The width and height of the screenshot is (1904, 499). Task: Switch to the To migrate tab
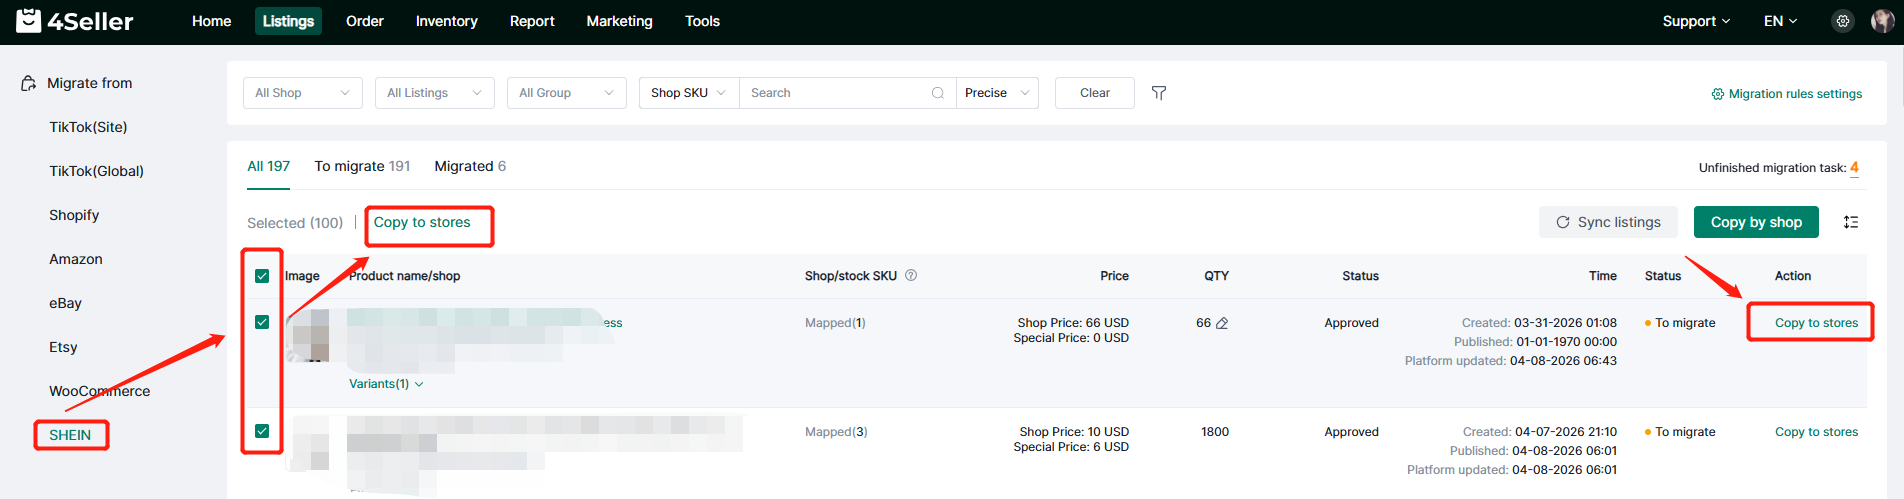coord(362,166)
